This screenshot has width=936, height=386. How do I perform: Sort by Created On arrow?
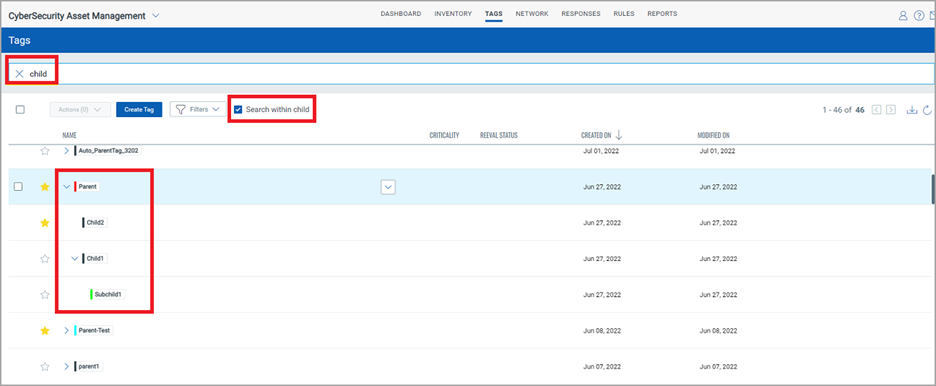[619, 135]
